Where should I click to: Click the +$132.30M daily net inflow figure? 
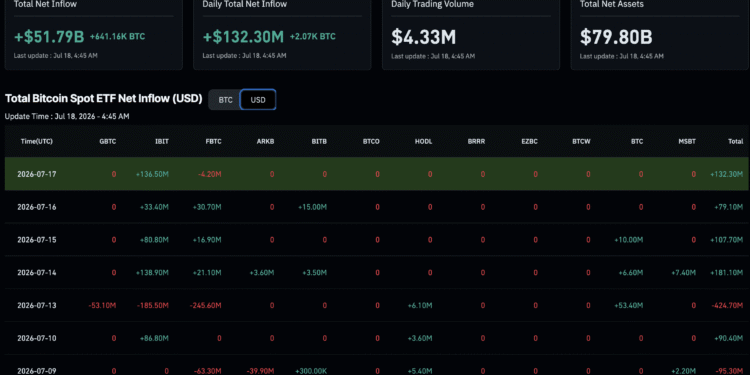[243, 36]
